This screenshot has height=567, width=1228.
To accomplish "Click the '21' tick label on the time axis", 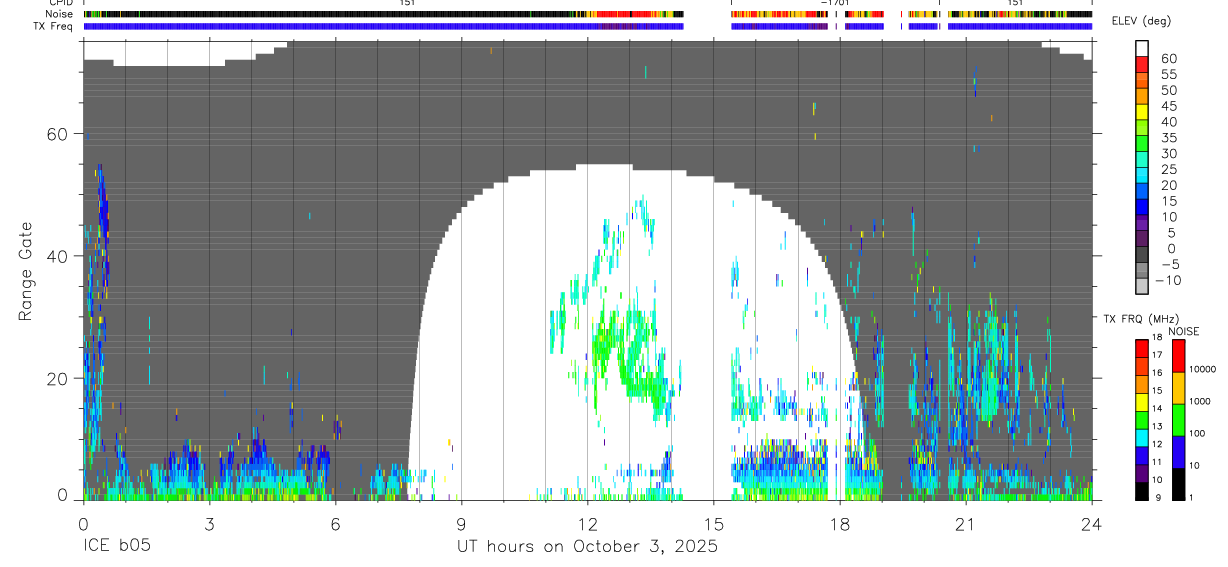I will coord(966,524).
